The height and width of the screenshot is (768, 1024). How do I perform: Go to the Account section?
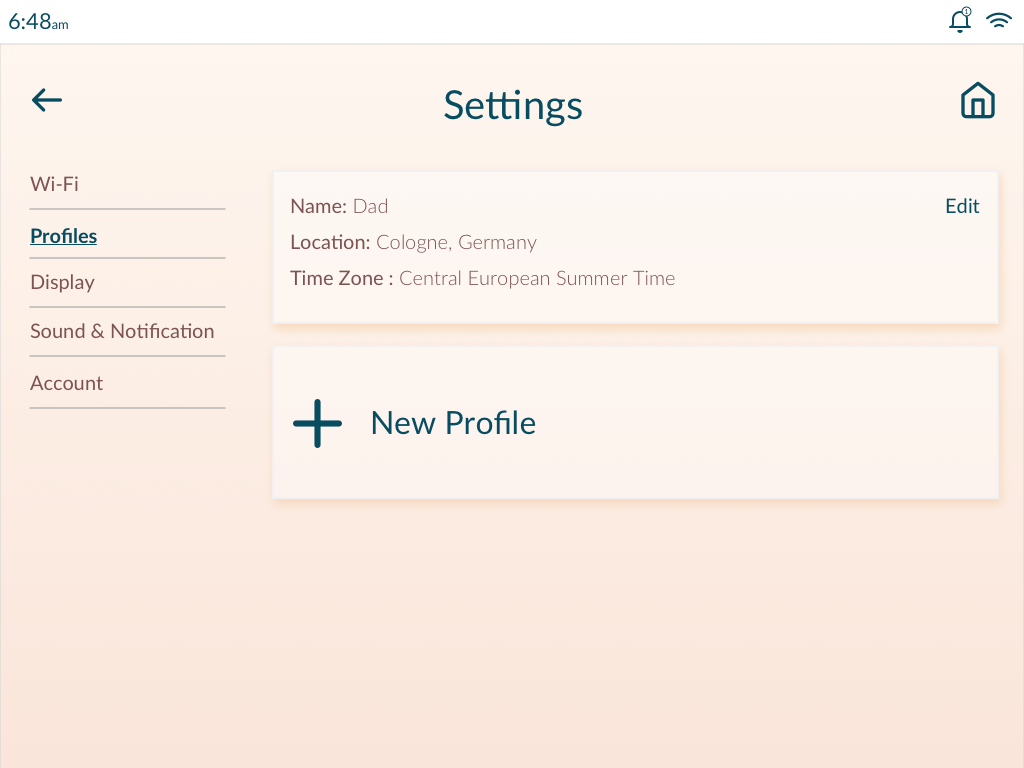[x=67, y=383]
